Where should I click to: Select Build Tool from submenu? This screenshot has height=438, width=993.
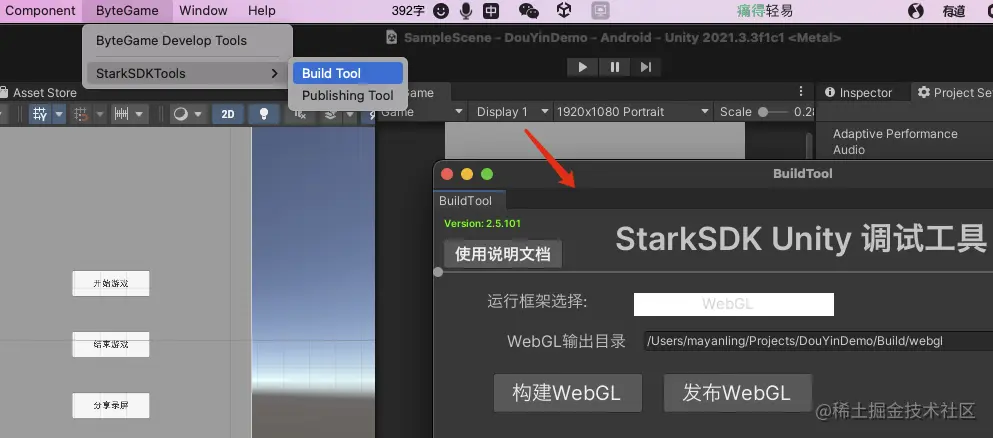point(348,73)
